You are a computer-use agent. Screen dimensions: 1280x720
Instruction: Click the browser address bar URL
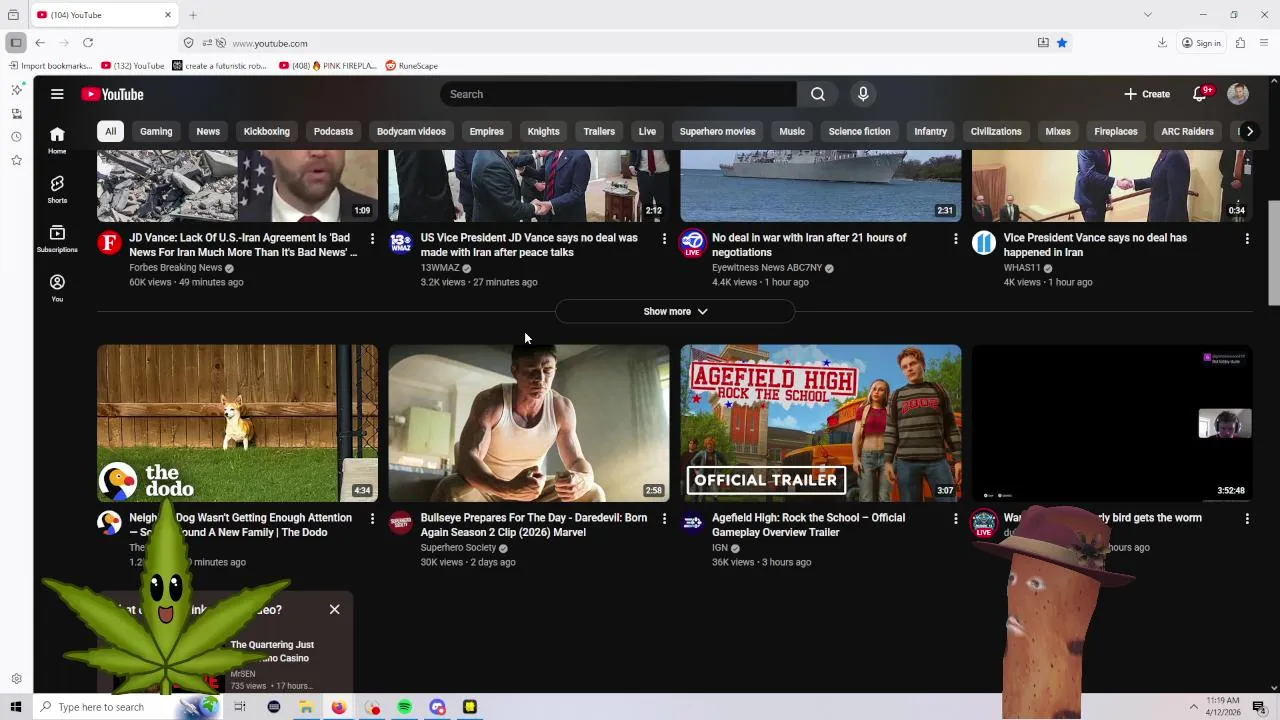[270, 43]
